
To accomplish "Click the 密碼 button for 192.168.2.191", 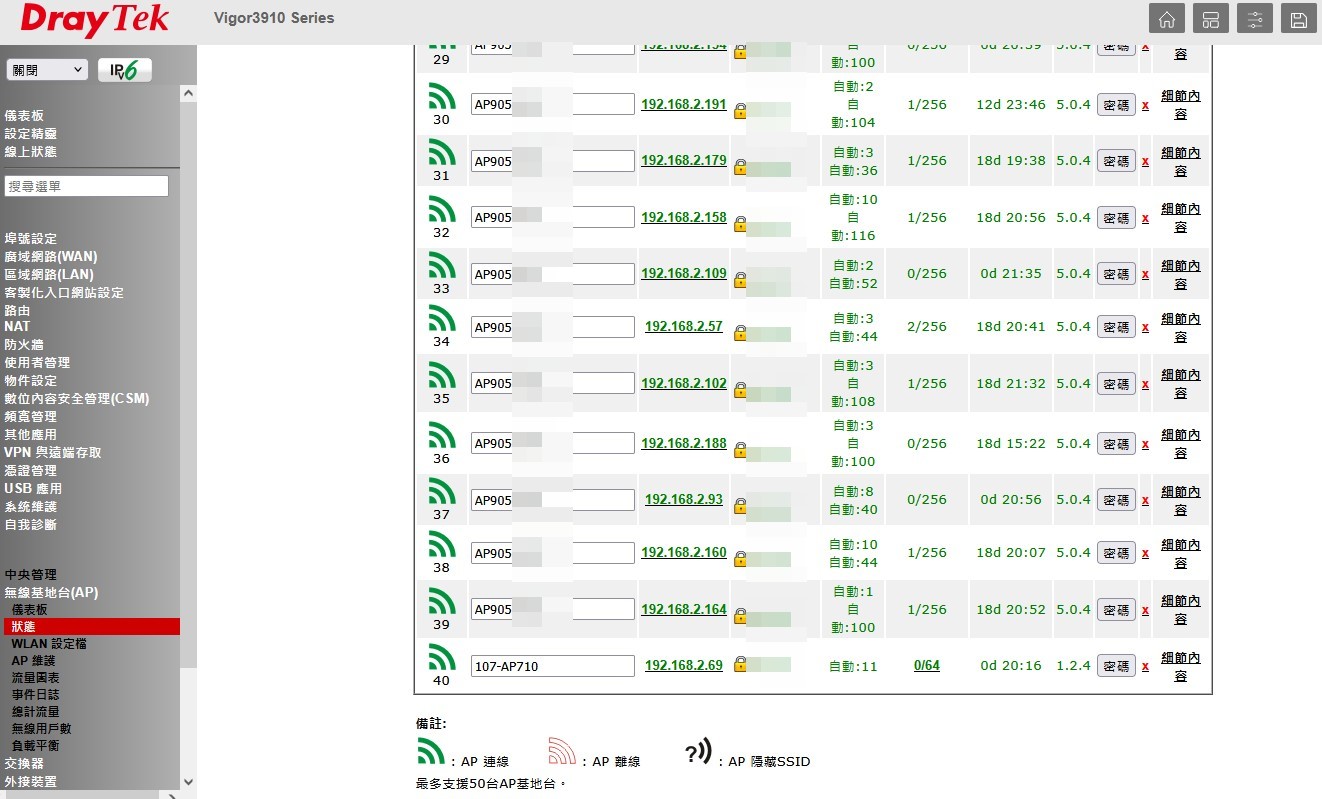I will [1116, 104].
